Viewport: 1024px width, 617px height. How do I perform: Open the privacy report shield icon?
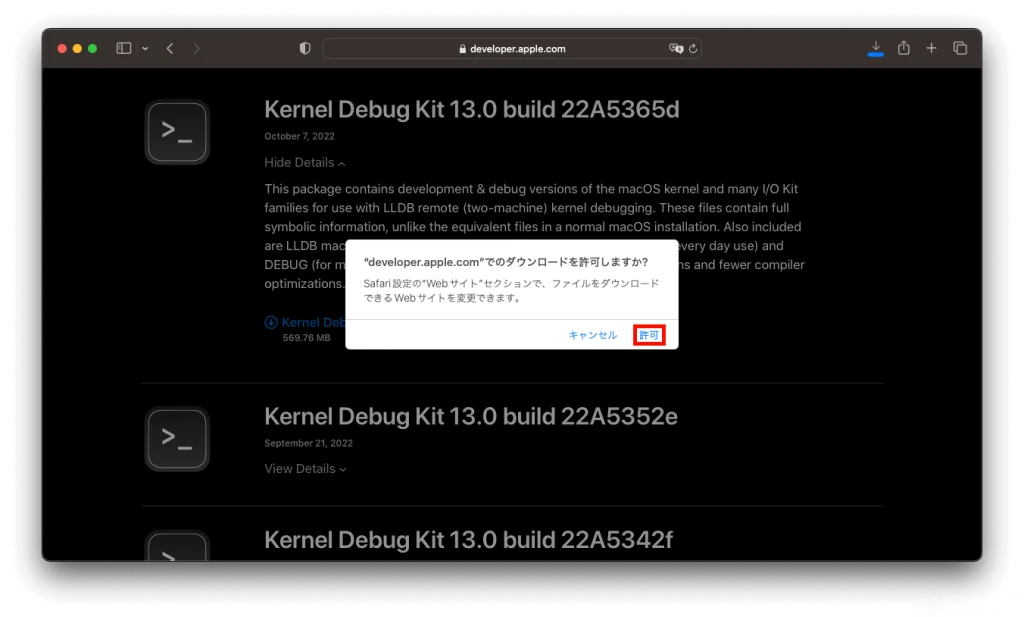(306, 48)
